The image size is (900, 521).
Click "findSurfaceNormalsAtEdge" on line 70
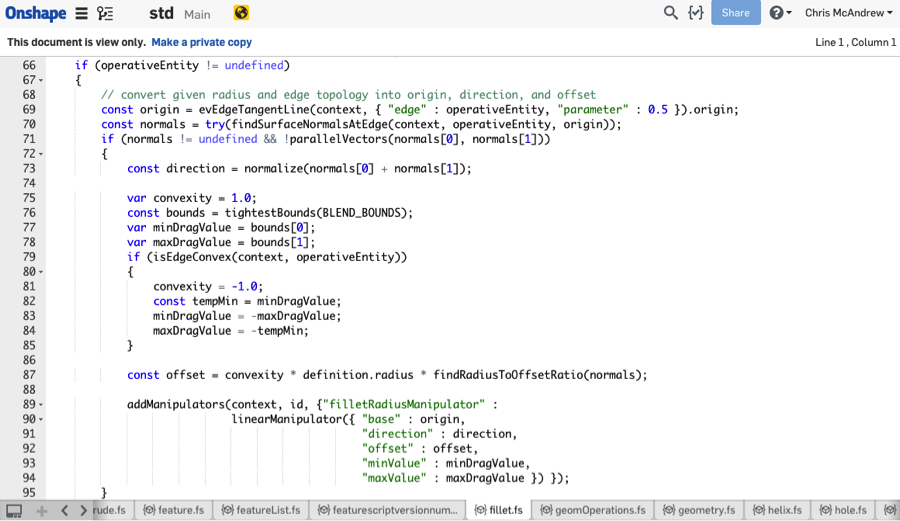click(x=309, y=125)
